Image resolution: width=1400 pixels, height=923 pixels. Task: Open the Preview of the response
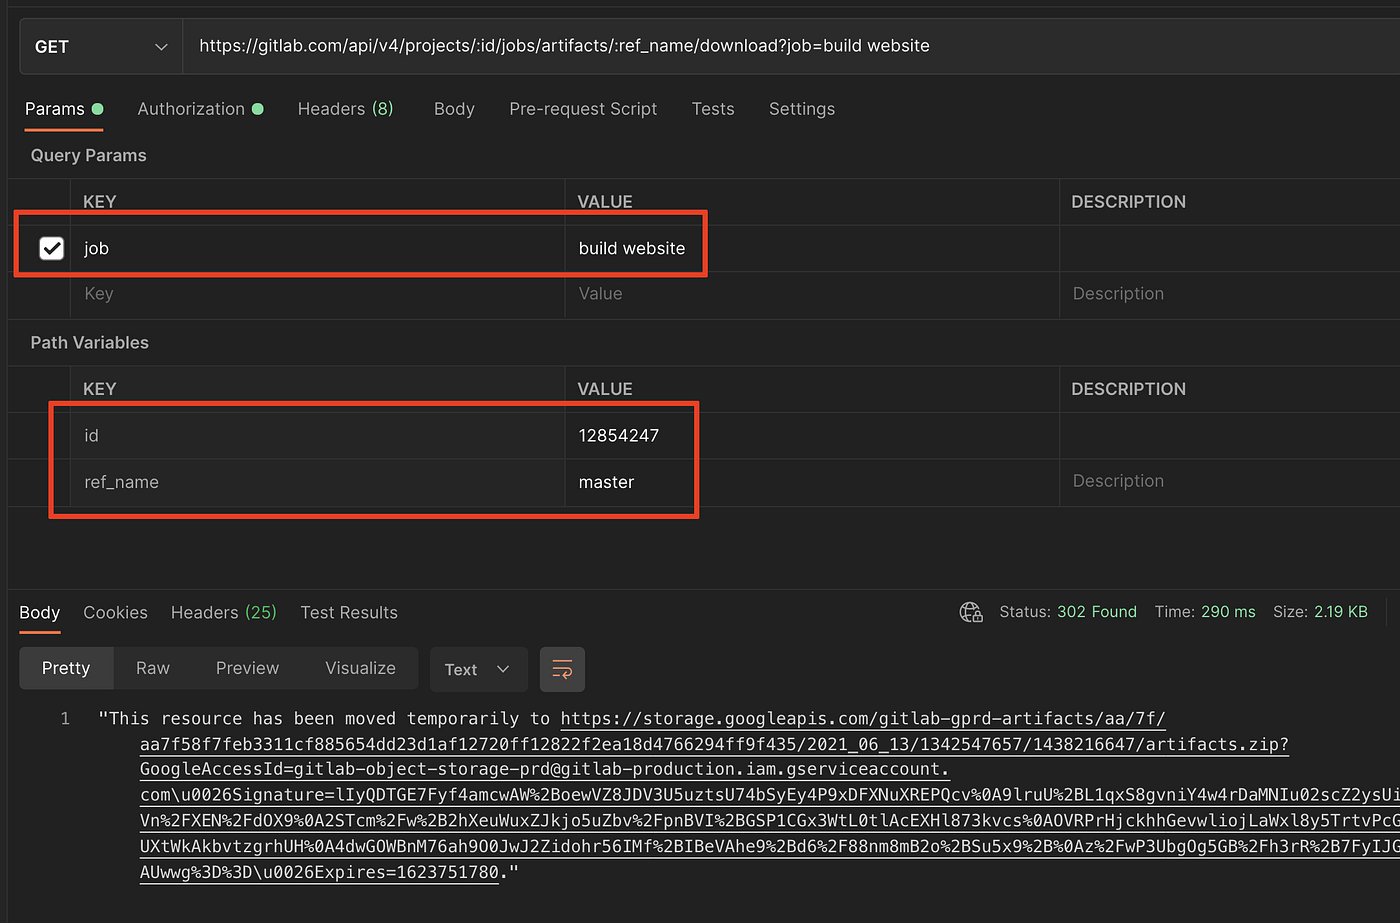point(247,668)
